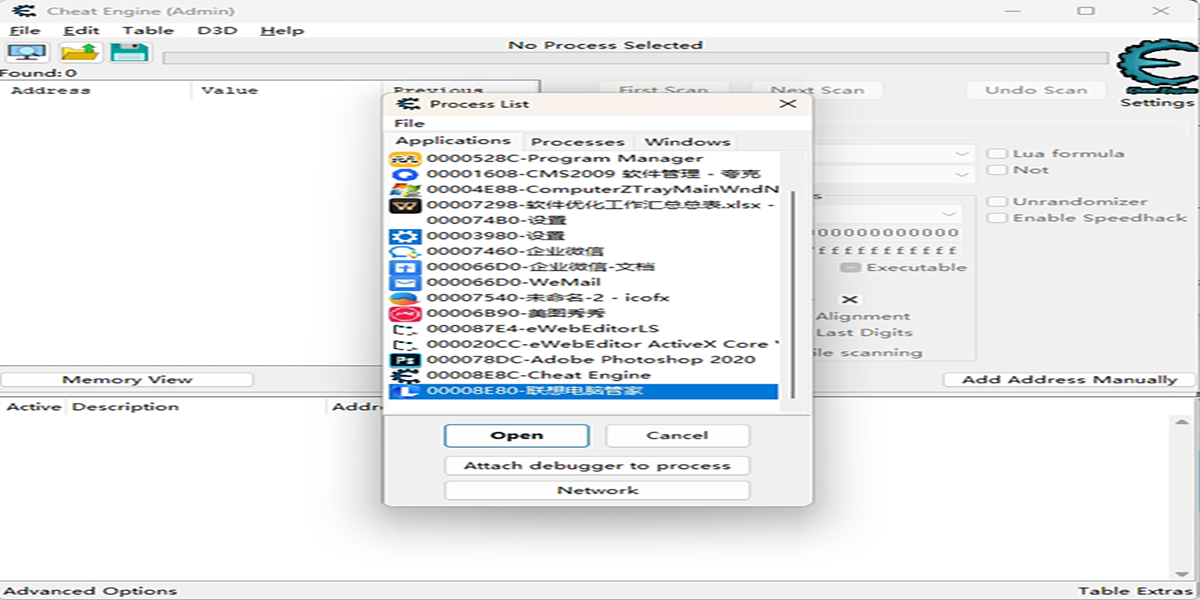Click the icofx process icon

click(404, 298)
